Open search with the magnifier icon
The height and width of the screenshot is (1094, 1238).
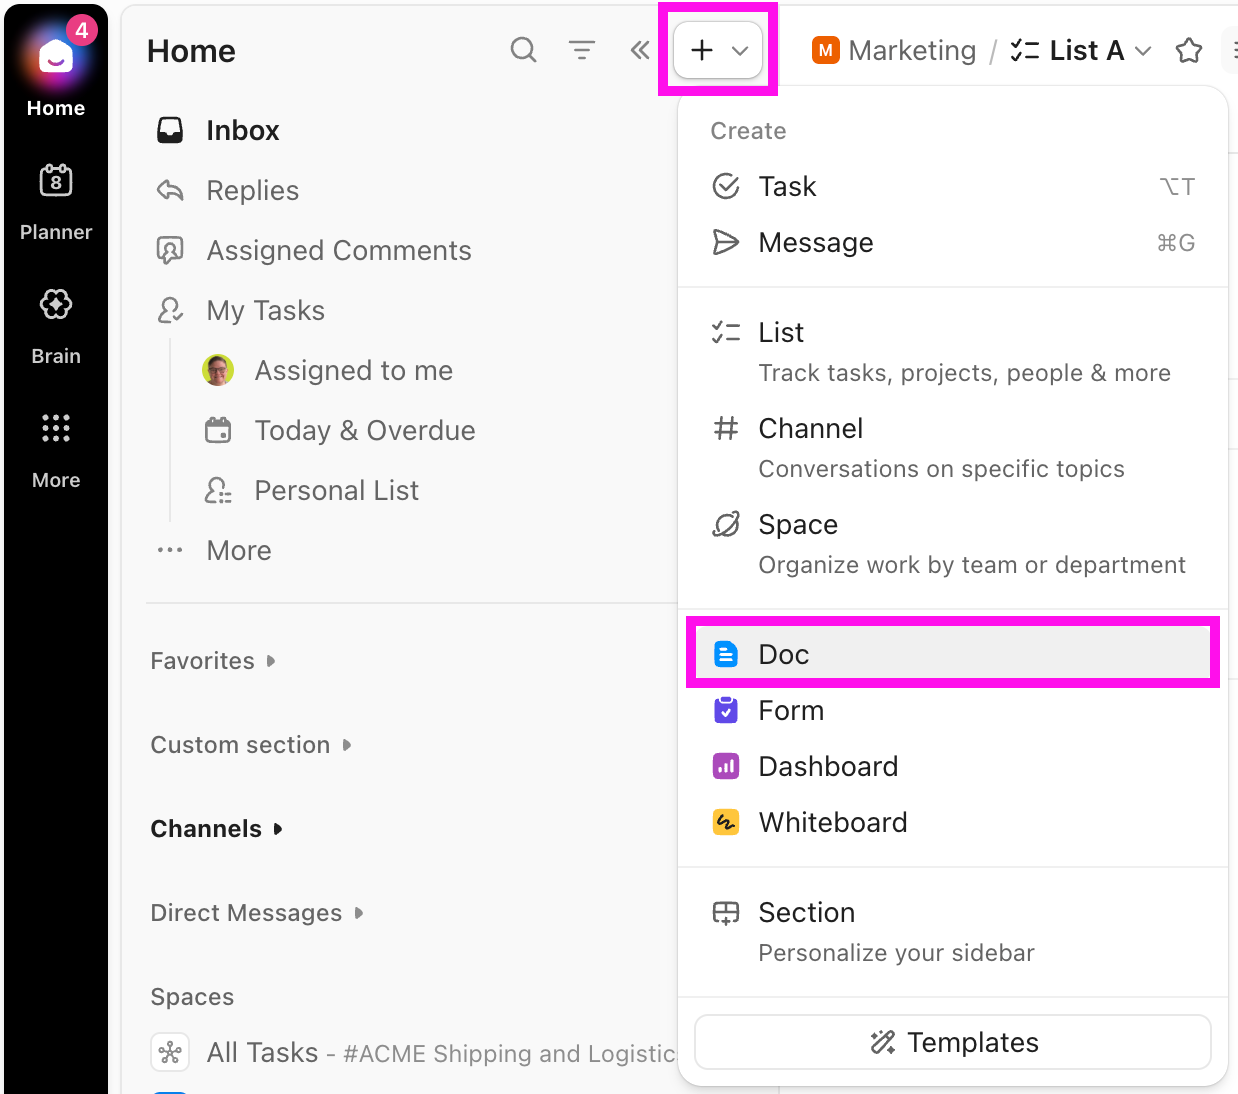coord(523,50)
